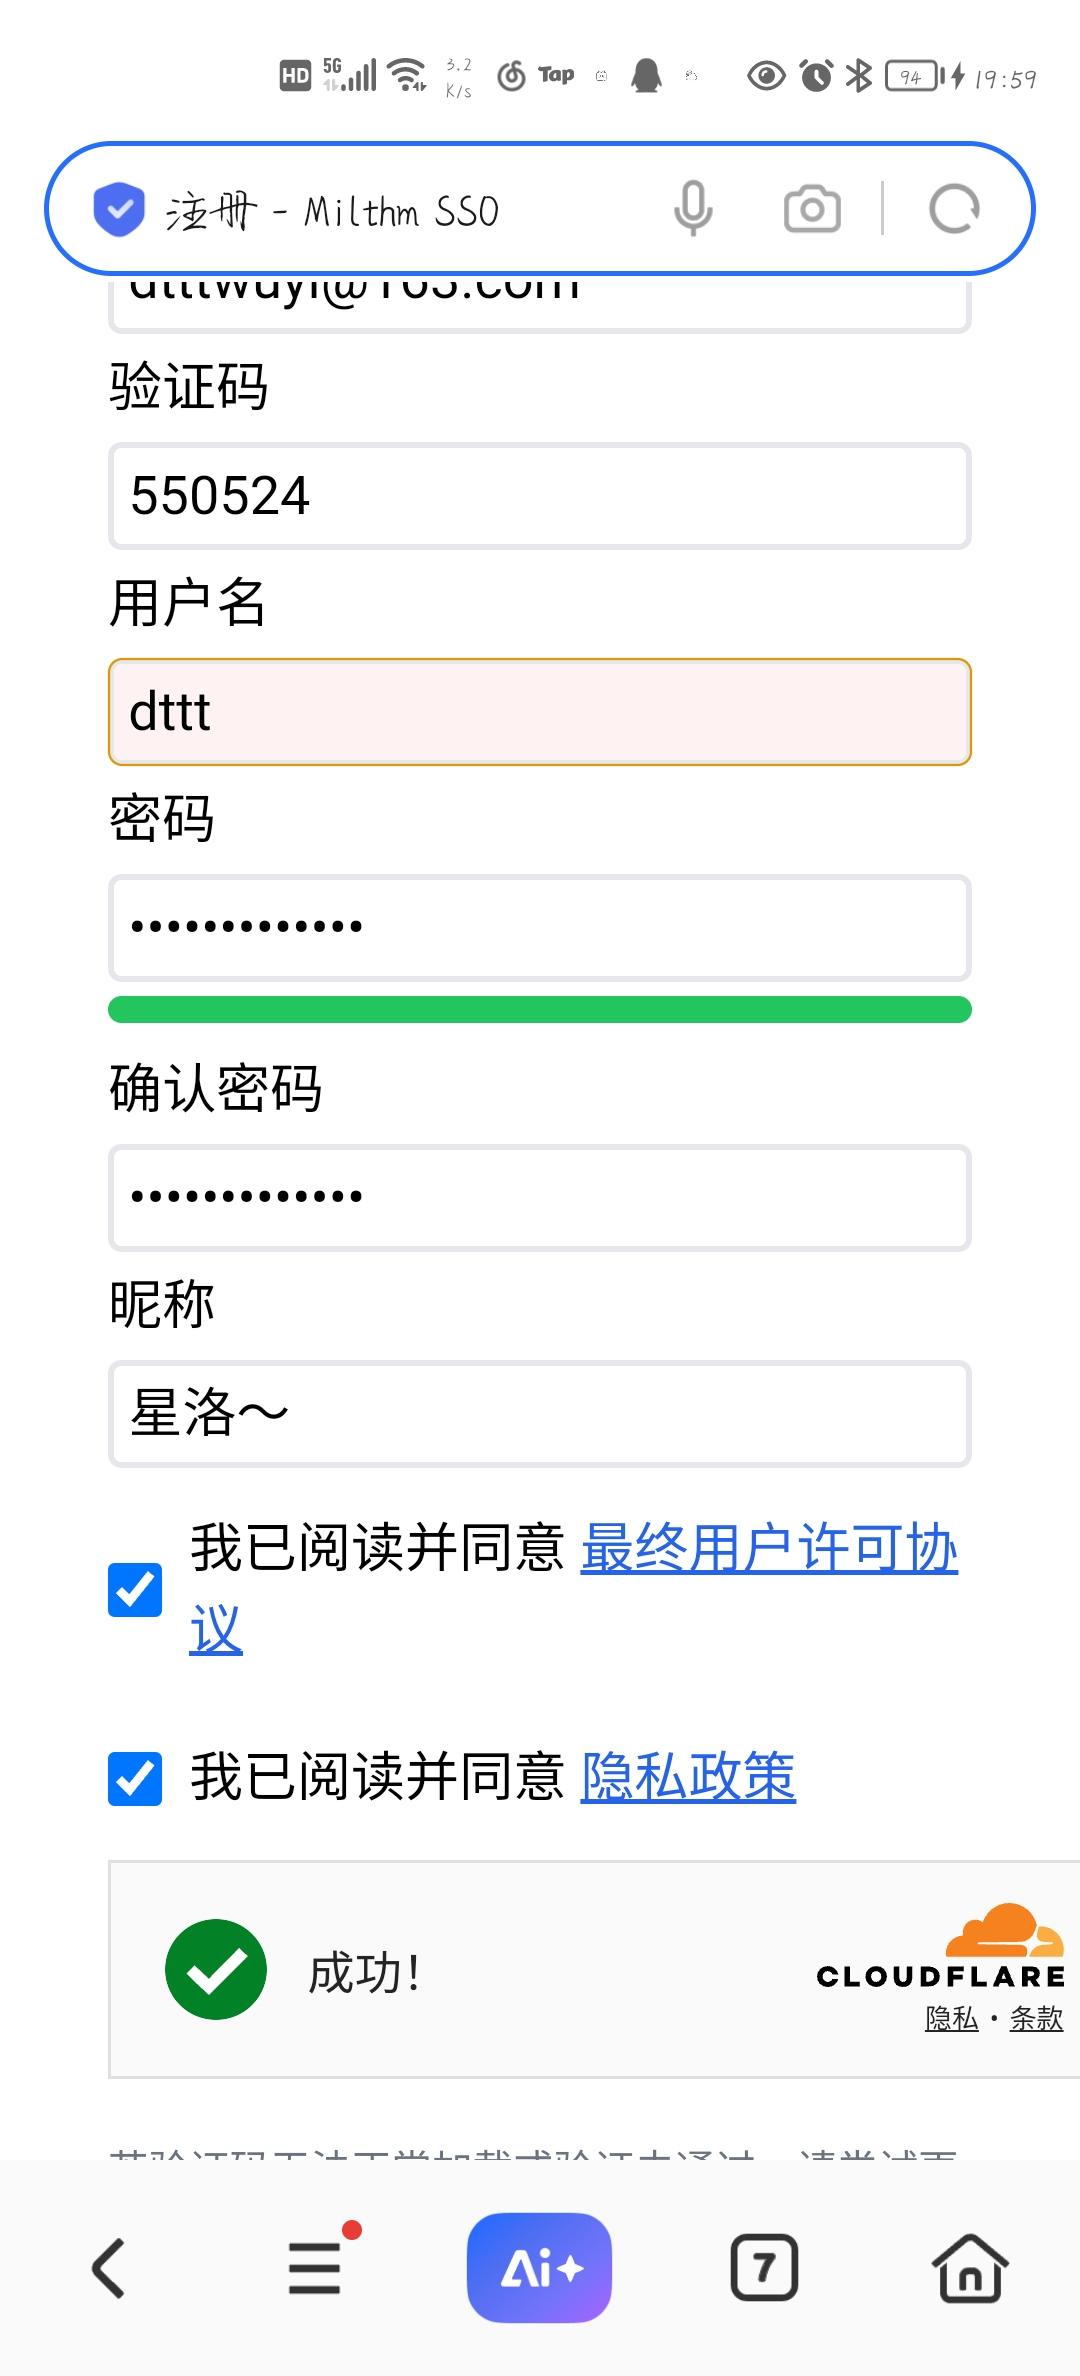Viewport: 1080px width, 2376px height.
Task: Tap the blue shield security icon
Action: pos(119,209)
